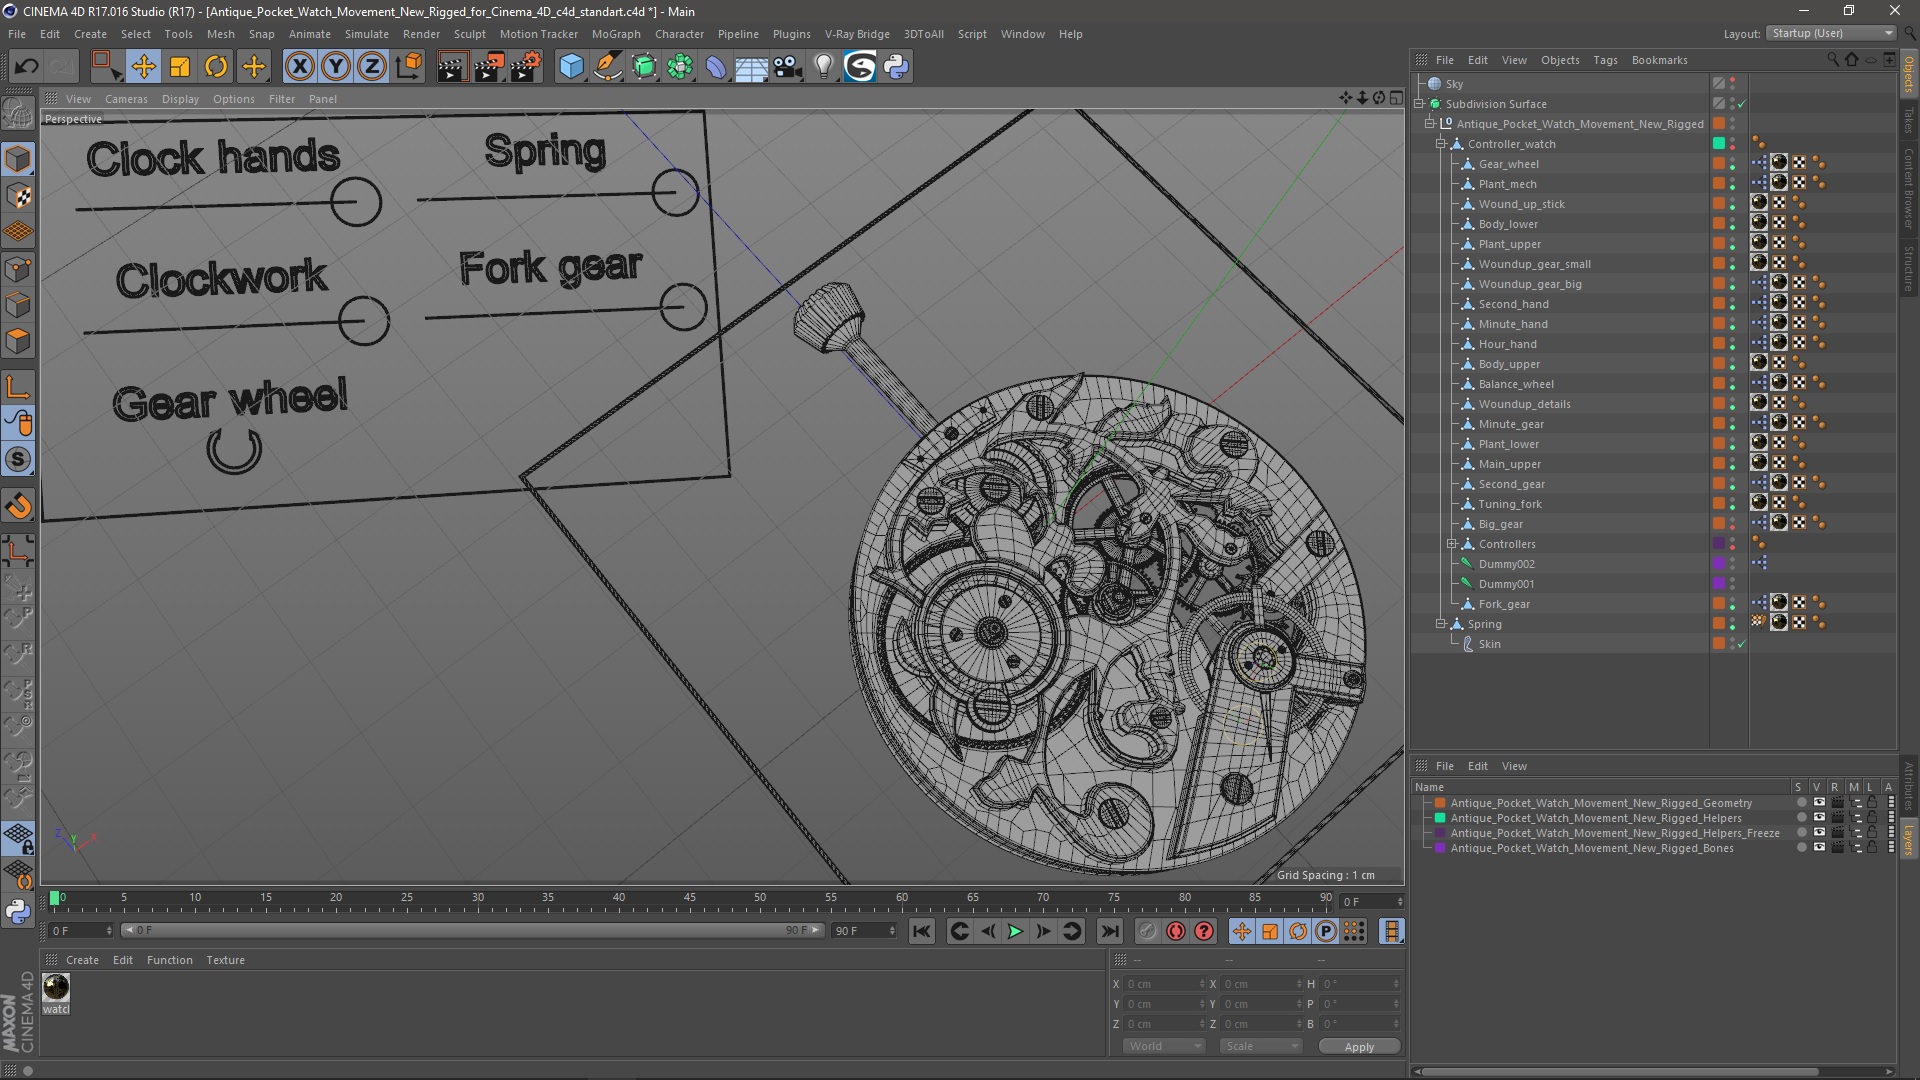The height and width of the screenshot is (1080, 1920).
Task: Click the Undo arrow icon
Action: 27,66
